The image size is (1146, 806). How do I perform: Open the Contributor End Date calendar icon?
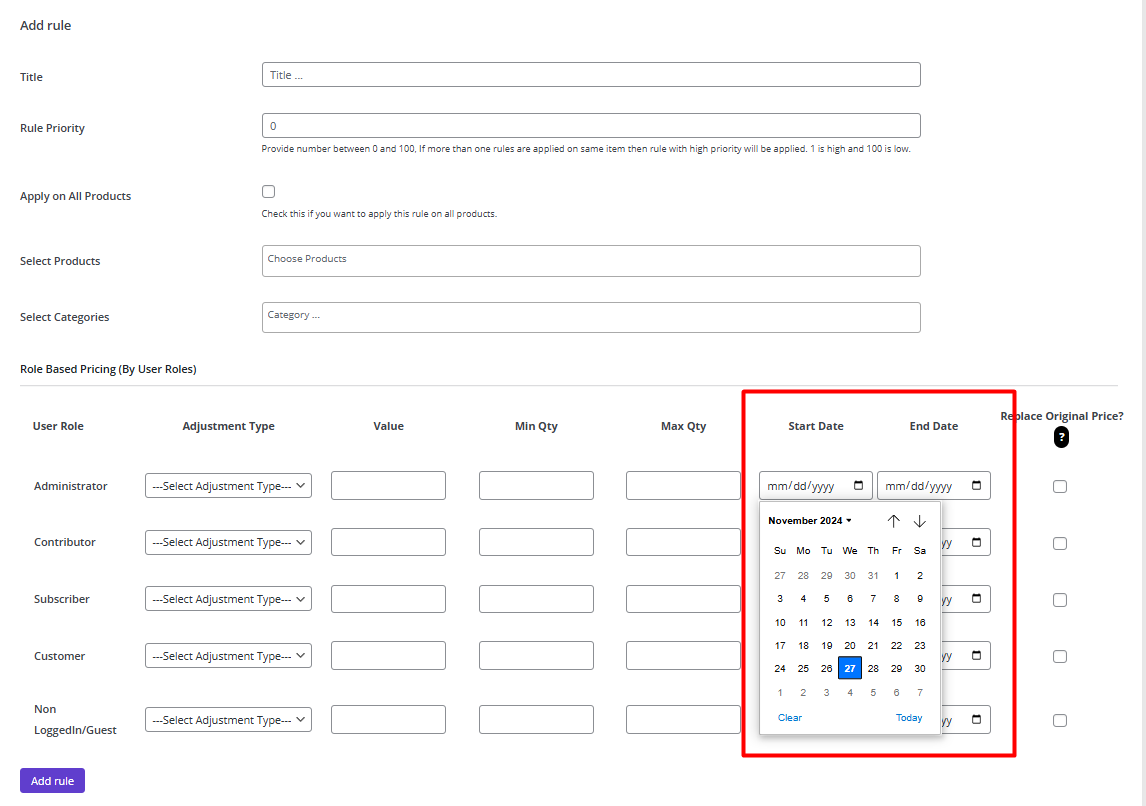point(976,543)
